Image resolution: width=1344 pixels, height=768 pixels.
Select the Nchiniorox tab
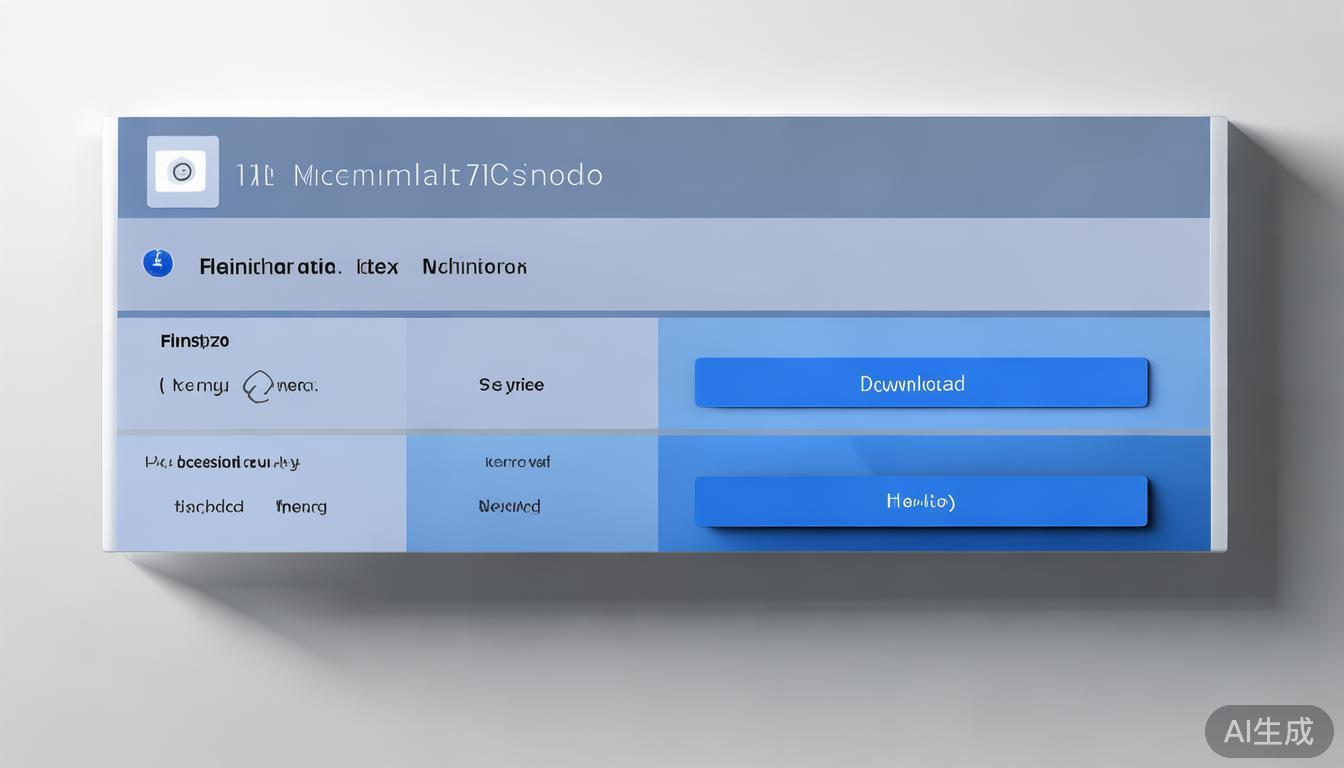point(474,267)
